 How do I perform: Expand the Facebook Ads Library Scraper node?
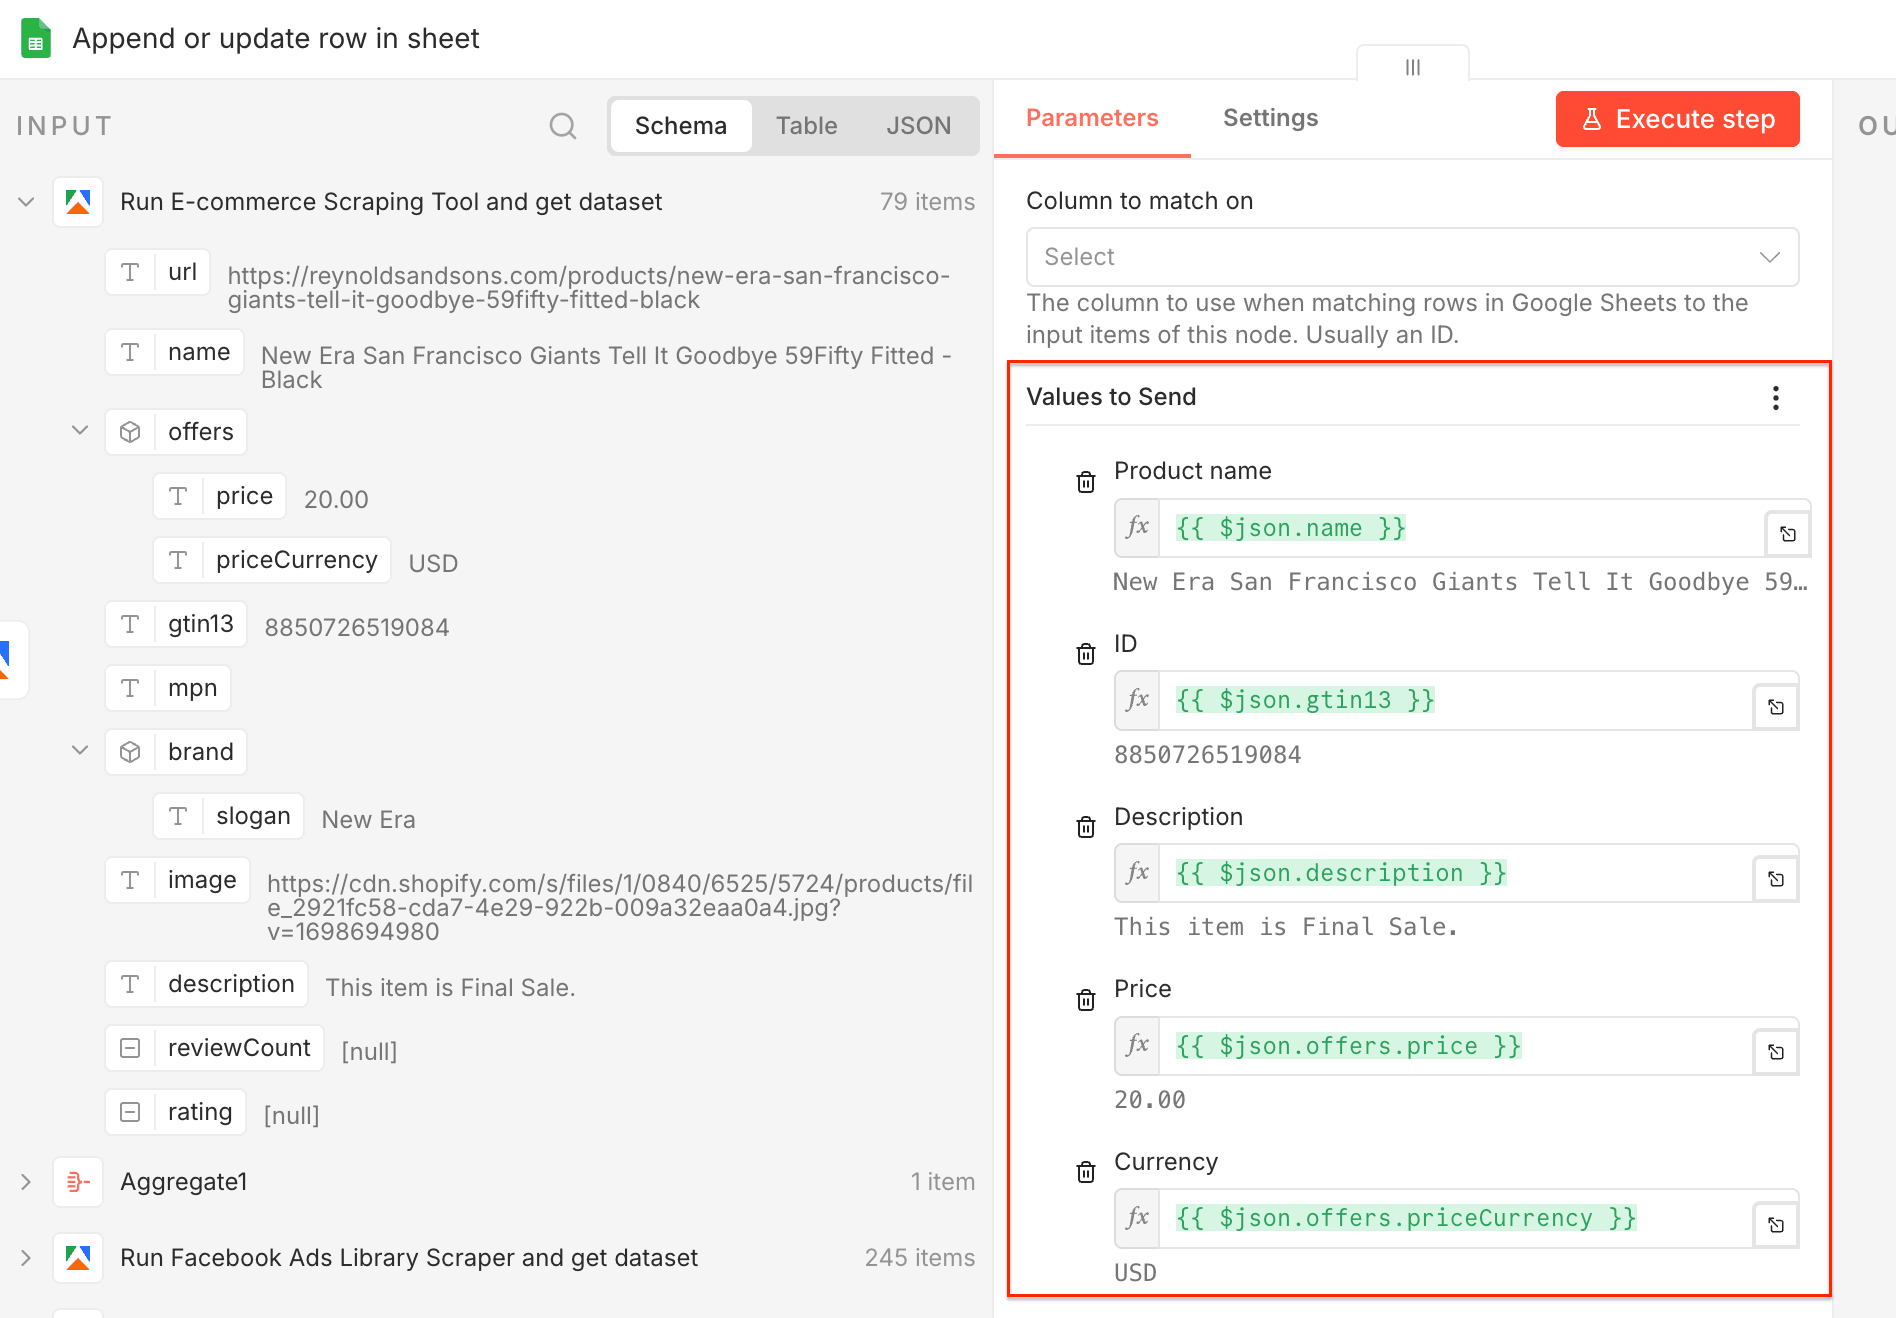(x=27, y=1258)
